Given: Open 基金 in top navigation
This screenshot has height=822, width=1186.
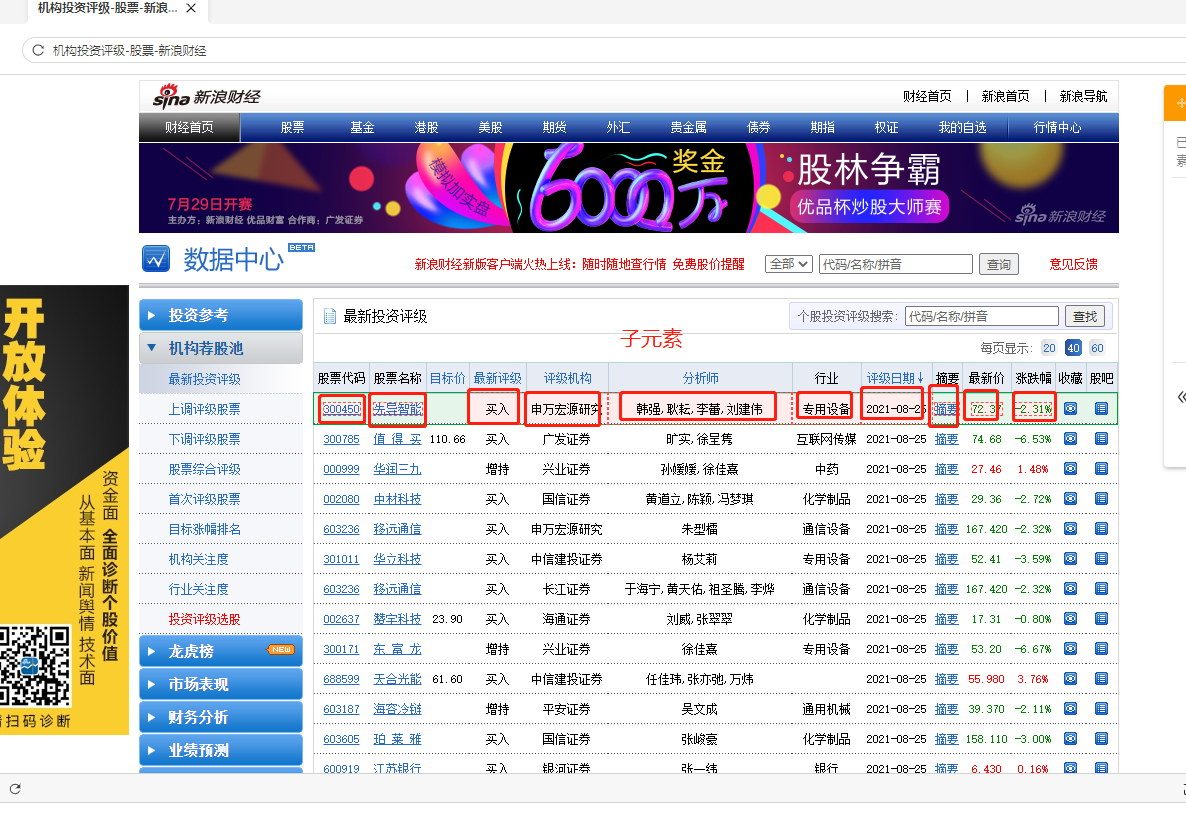Looking at the screenshot, I should 362,128.
